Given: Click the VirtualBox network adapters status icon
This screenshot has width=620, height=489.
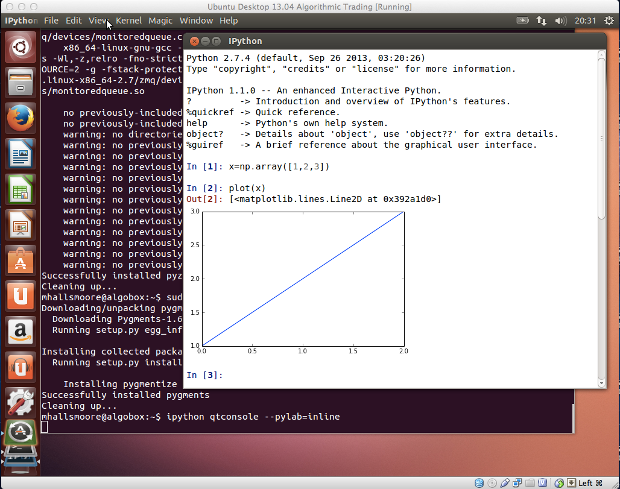Looking at the screenshot, I should click(517, 483).
